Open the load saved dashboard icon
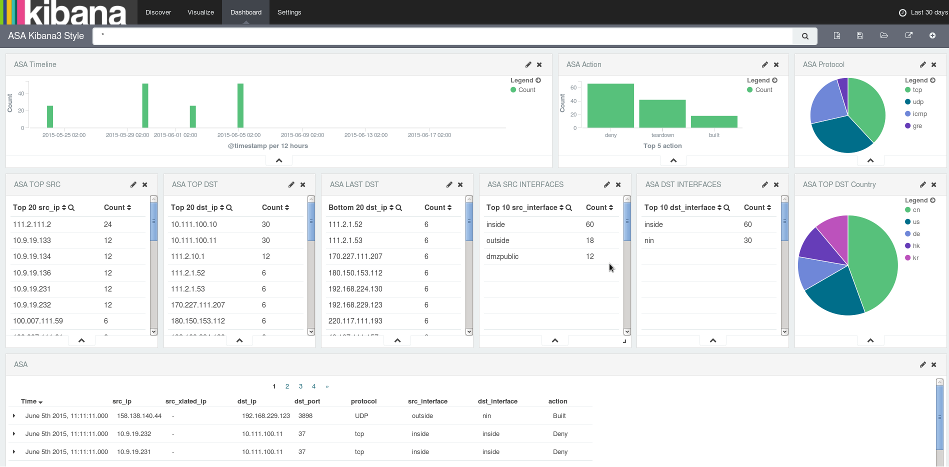The width and height of the screenshot is (949, 467). pyautogui.click(x=884, y=36)
